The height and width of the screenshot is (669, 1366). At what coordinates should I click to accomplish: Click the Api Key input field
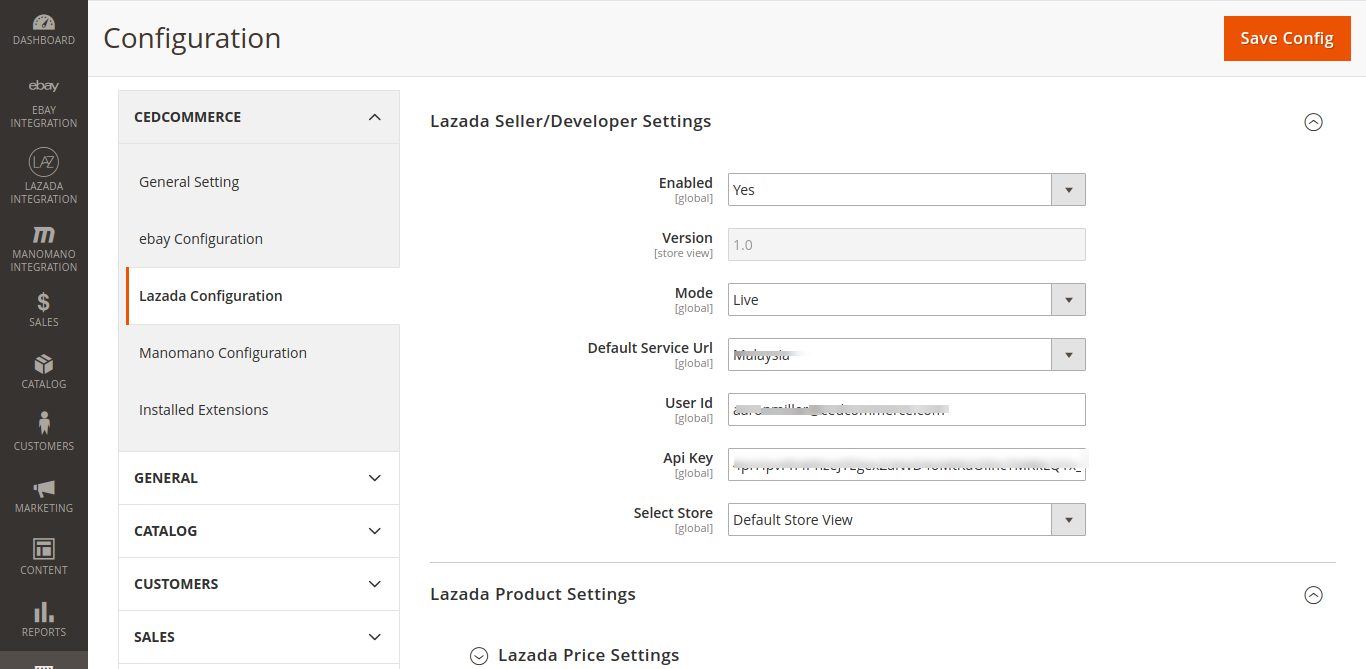coord(906,465)
